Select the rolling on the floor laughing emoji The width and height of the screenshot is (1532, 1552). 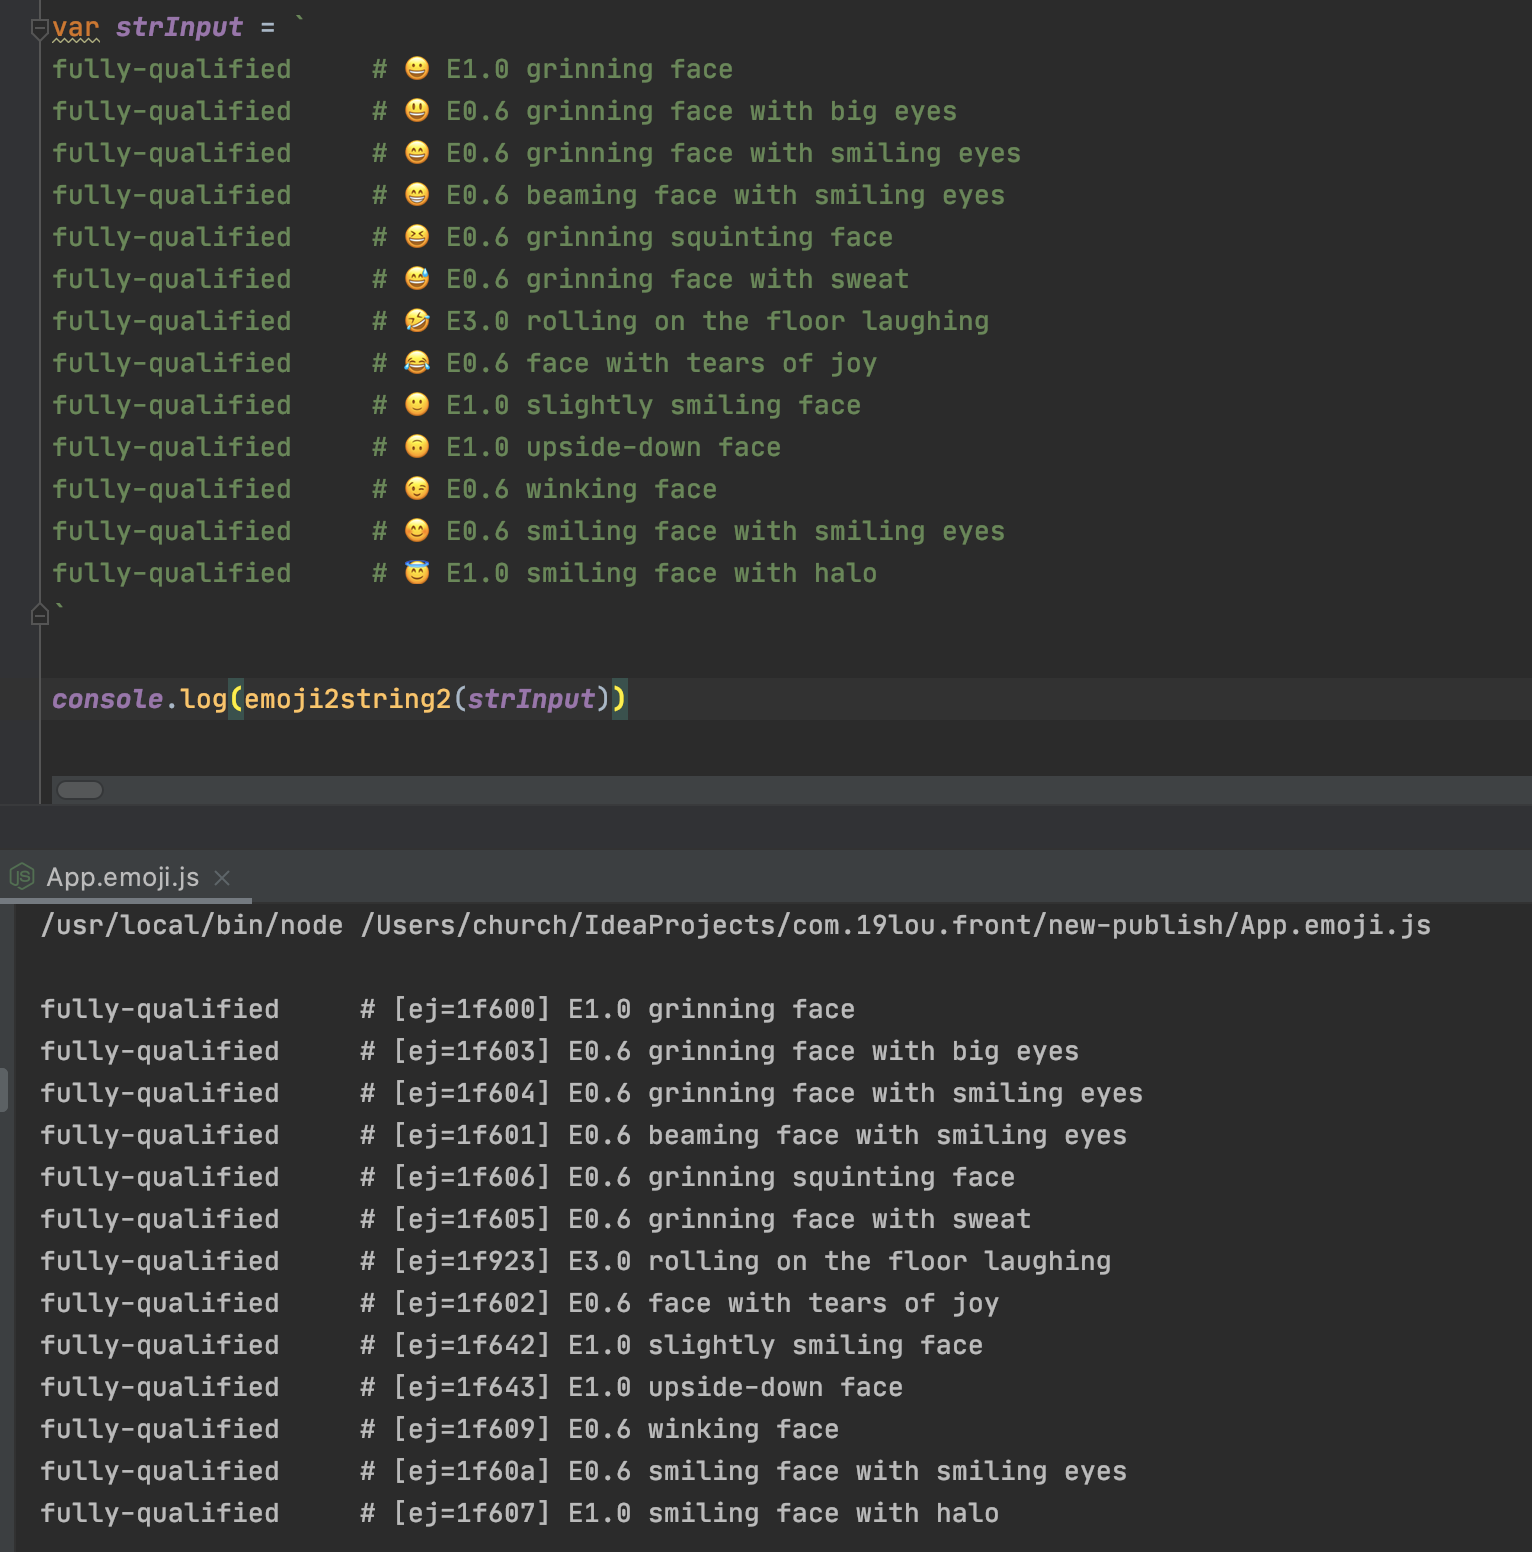[417, 320]
